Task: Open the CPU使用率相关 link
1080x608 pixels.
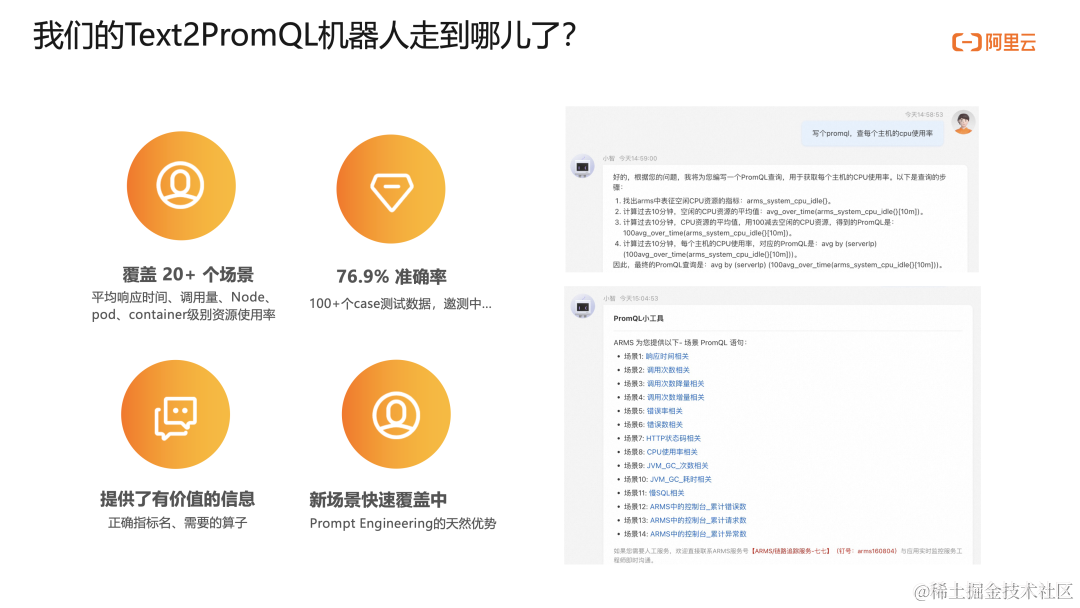Action: point(672,452)
